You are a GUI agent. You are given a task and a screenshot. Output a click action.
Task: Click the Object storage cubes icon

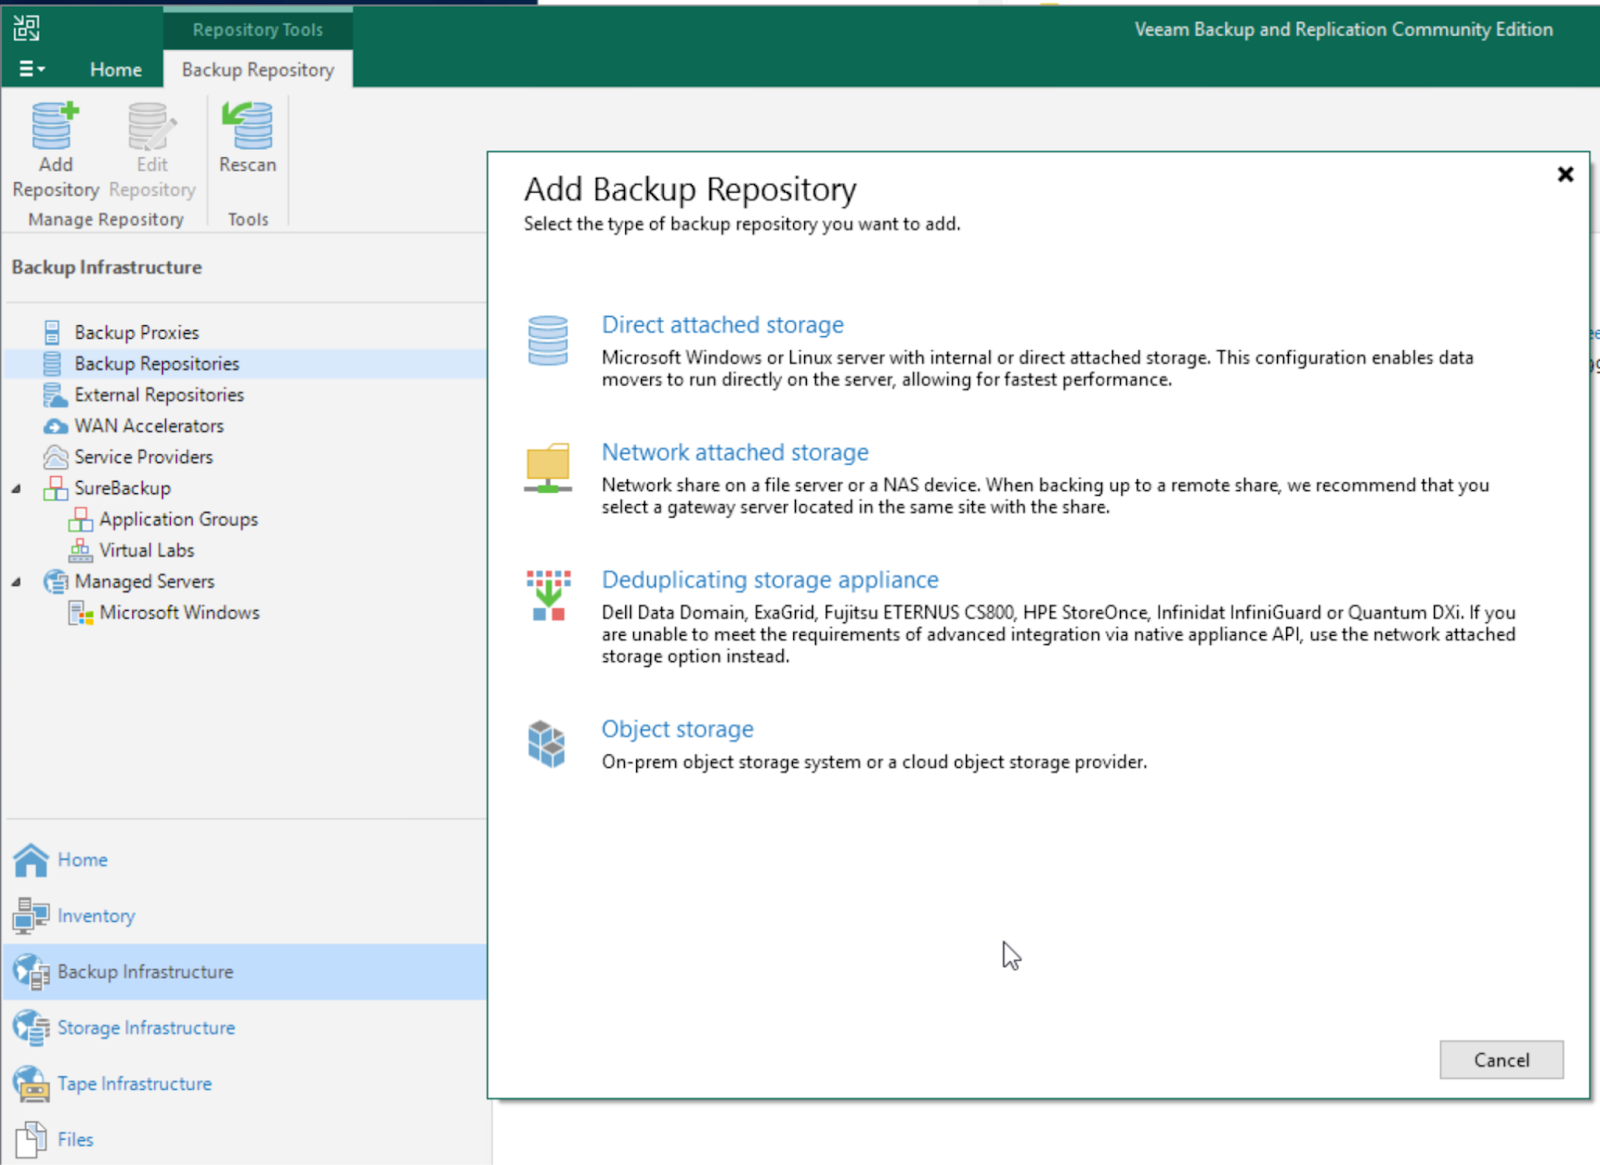[547, 744]
